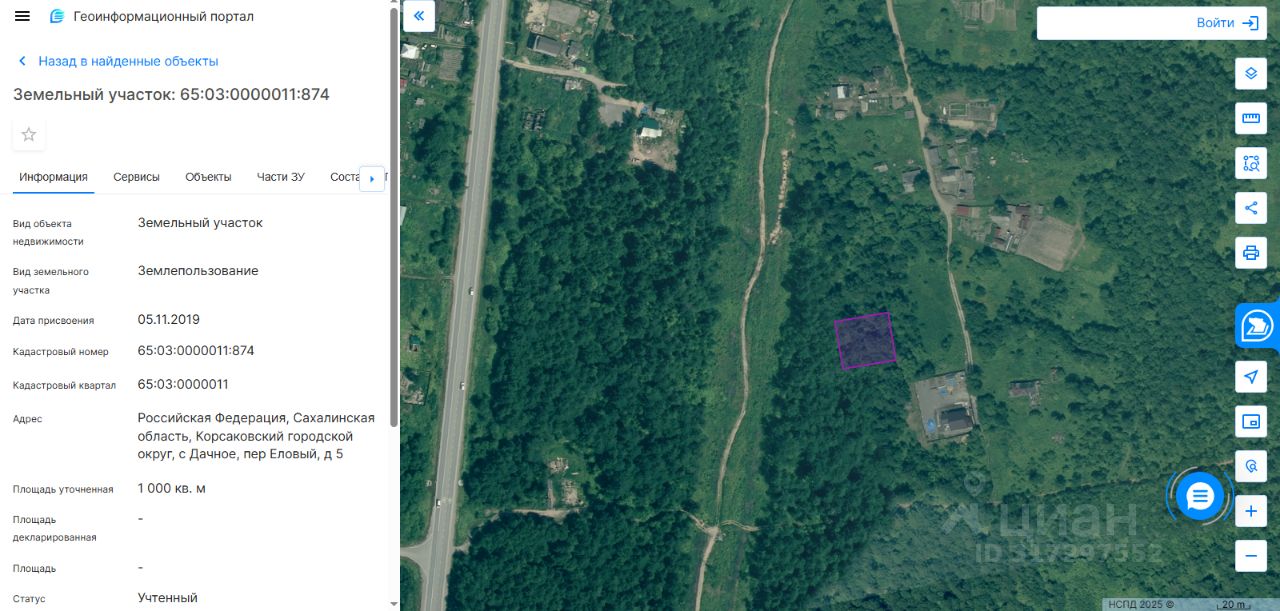Open the blue chat assistant bubble
The image size is (1280, 611).
(x=1200, y=496)
